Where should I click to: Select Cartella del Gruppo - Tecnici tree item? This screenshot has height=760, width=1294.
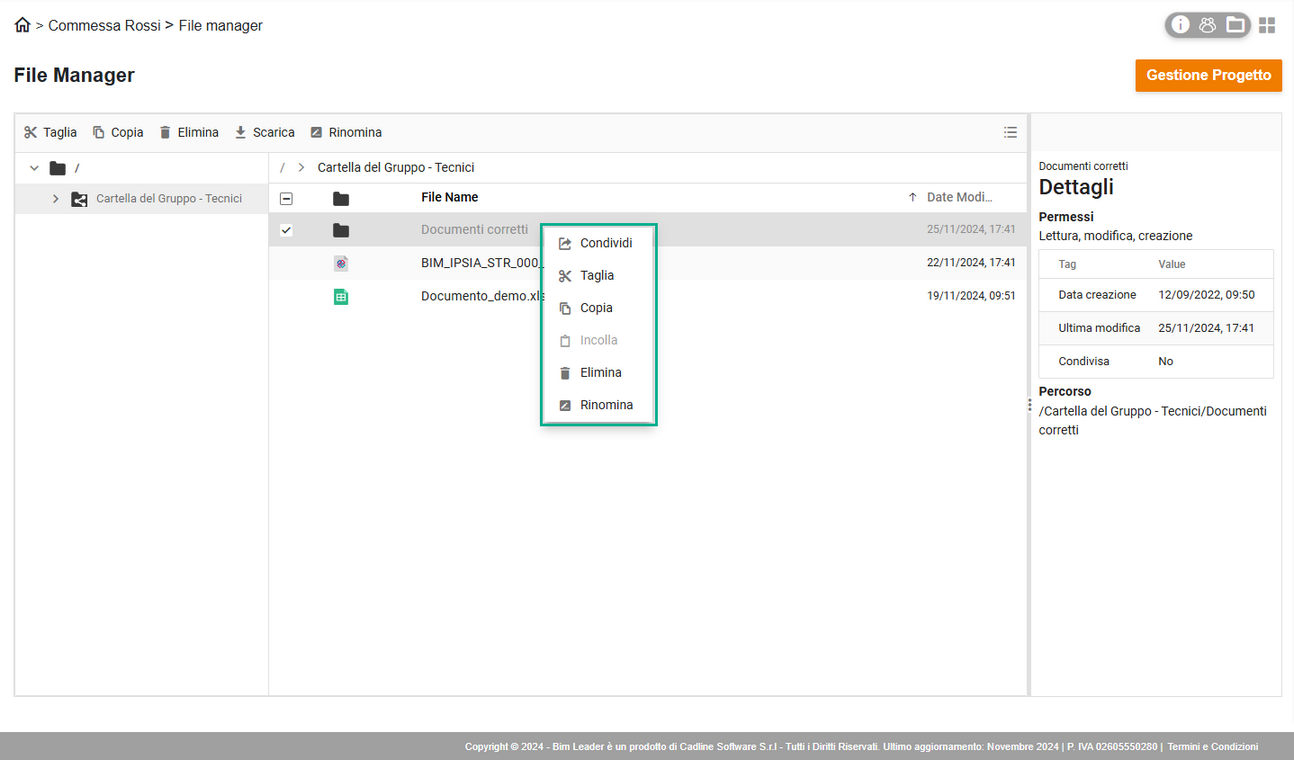pyautogui.click(x=142, y=199)
